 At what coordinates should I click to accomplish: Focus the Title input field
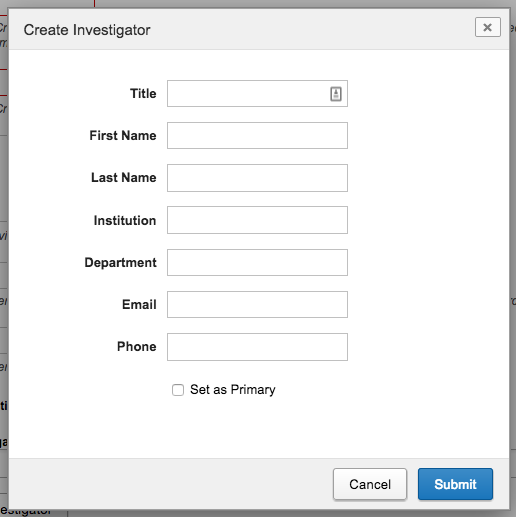pyautogui.click(x=257, y=94)
